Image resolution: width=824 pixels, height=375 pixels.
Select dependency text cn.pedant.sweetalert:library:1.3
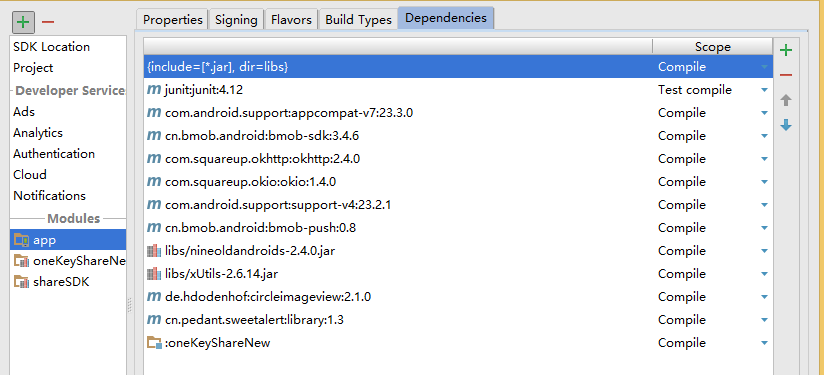coord(254,319)
